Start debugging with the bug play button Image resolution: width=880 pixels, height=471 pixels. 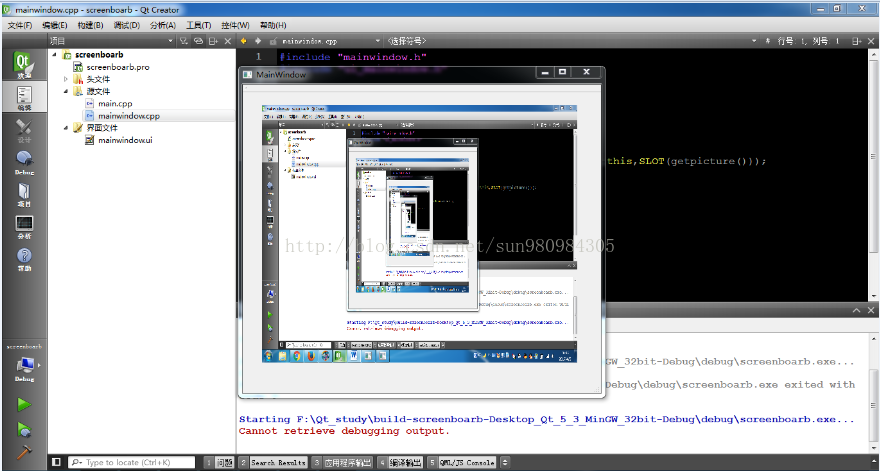[x=24, y=429]
